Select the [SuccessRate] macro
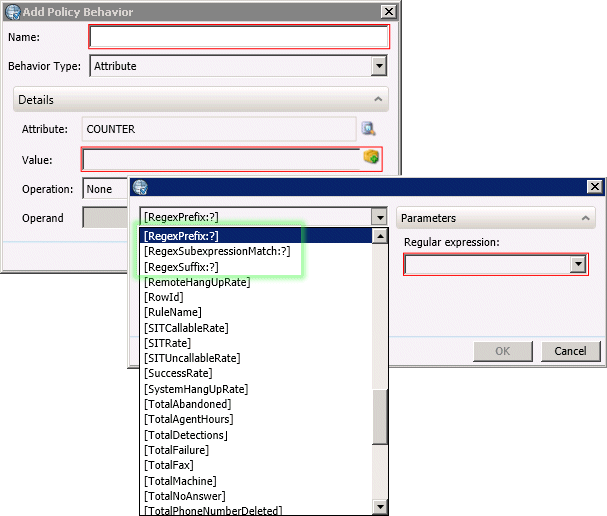607x516 pixels. point(179,374)
